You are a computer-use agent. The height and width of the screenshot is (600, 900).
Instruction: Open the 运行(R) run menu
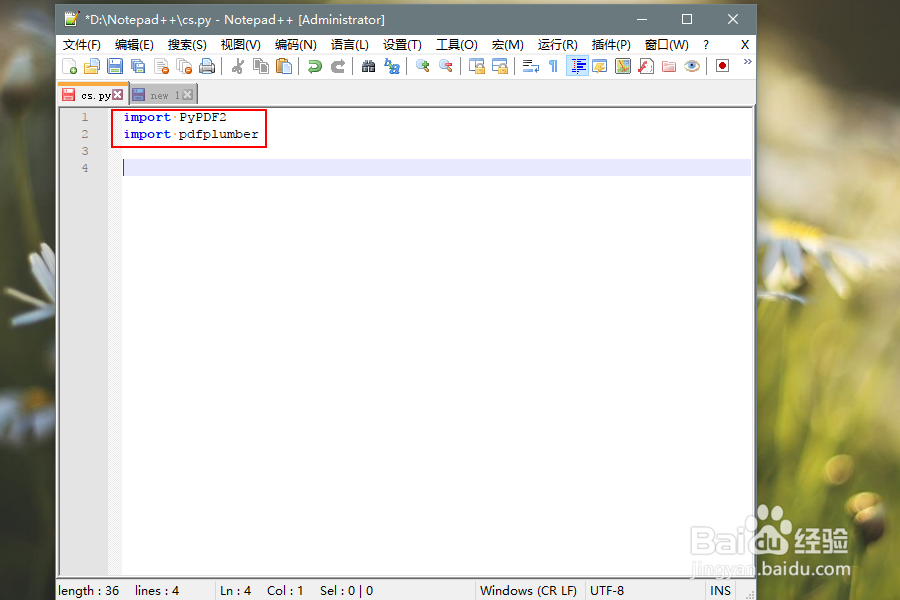click(x=557, y=44)
